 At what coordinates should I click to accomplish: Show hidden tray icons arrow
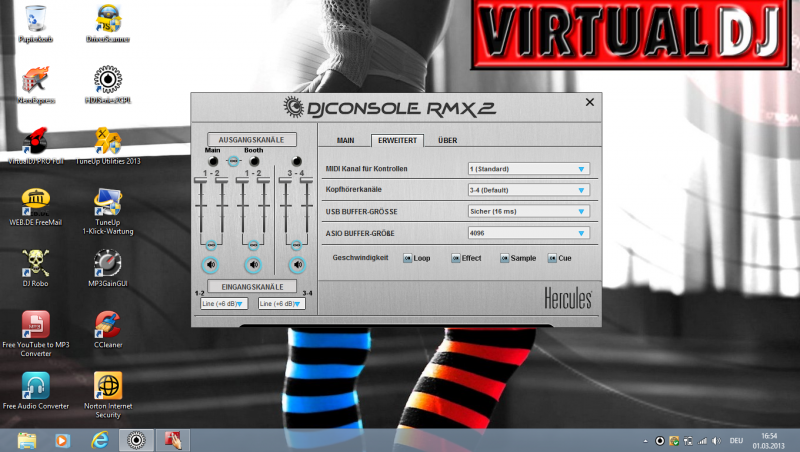click(645, 441)
